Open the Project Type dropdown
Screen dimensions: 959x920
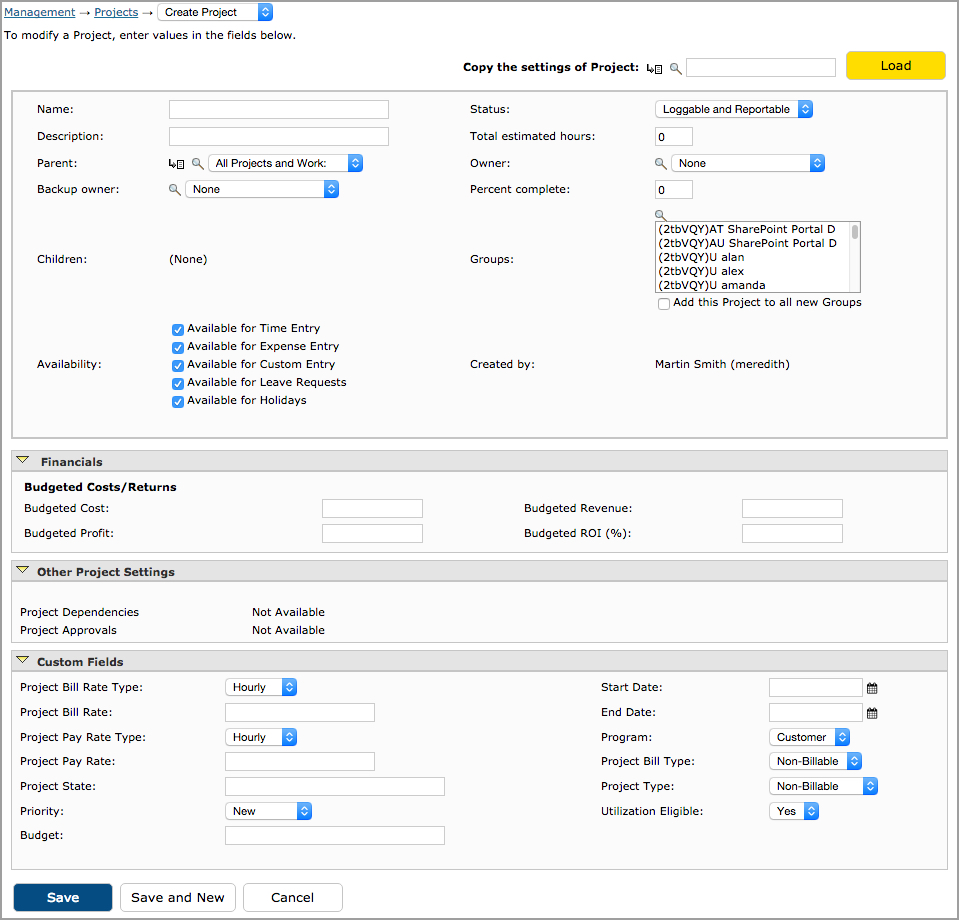tap(823, 786)
